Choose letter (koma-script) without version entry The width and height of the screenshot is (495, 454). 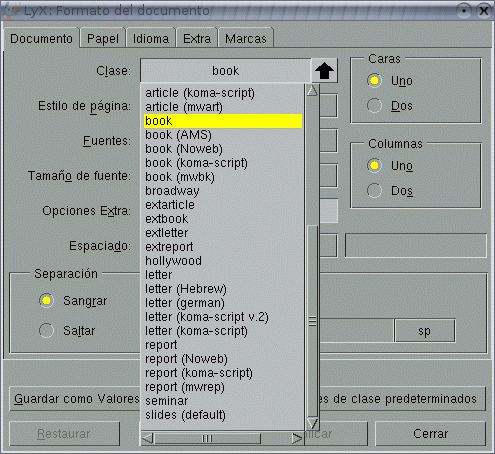coord(223,331)
